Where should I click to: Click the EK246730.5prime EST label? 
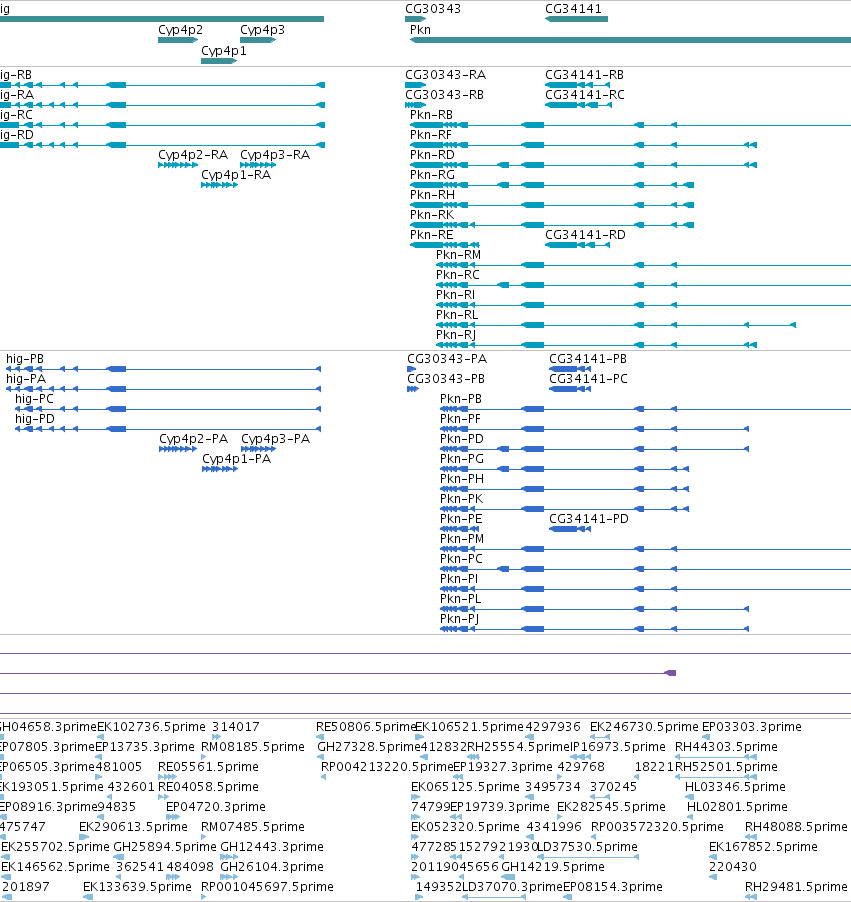coord(644,727)
